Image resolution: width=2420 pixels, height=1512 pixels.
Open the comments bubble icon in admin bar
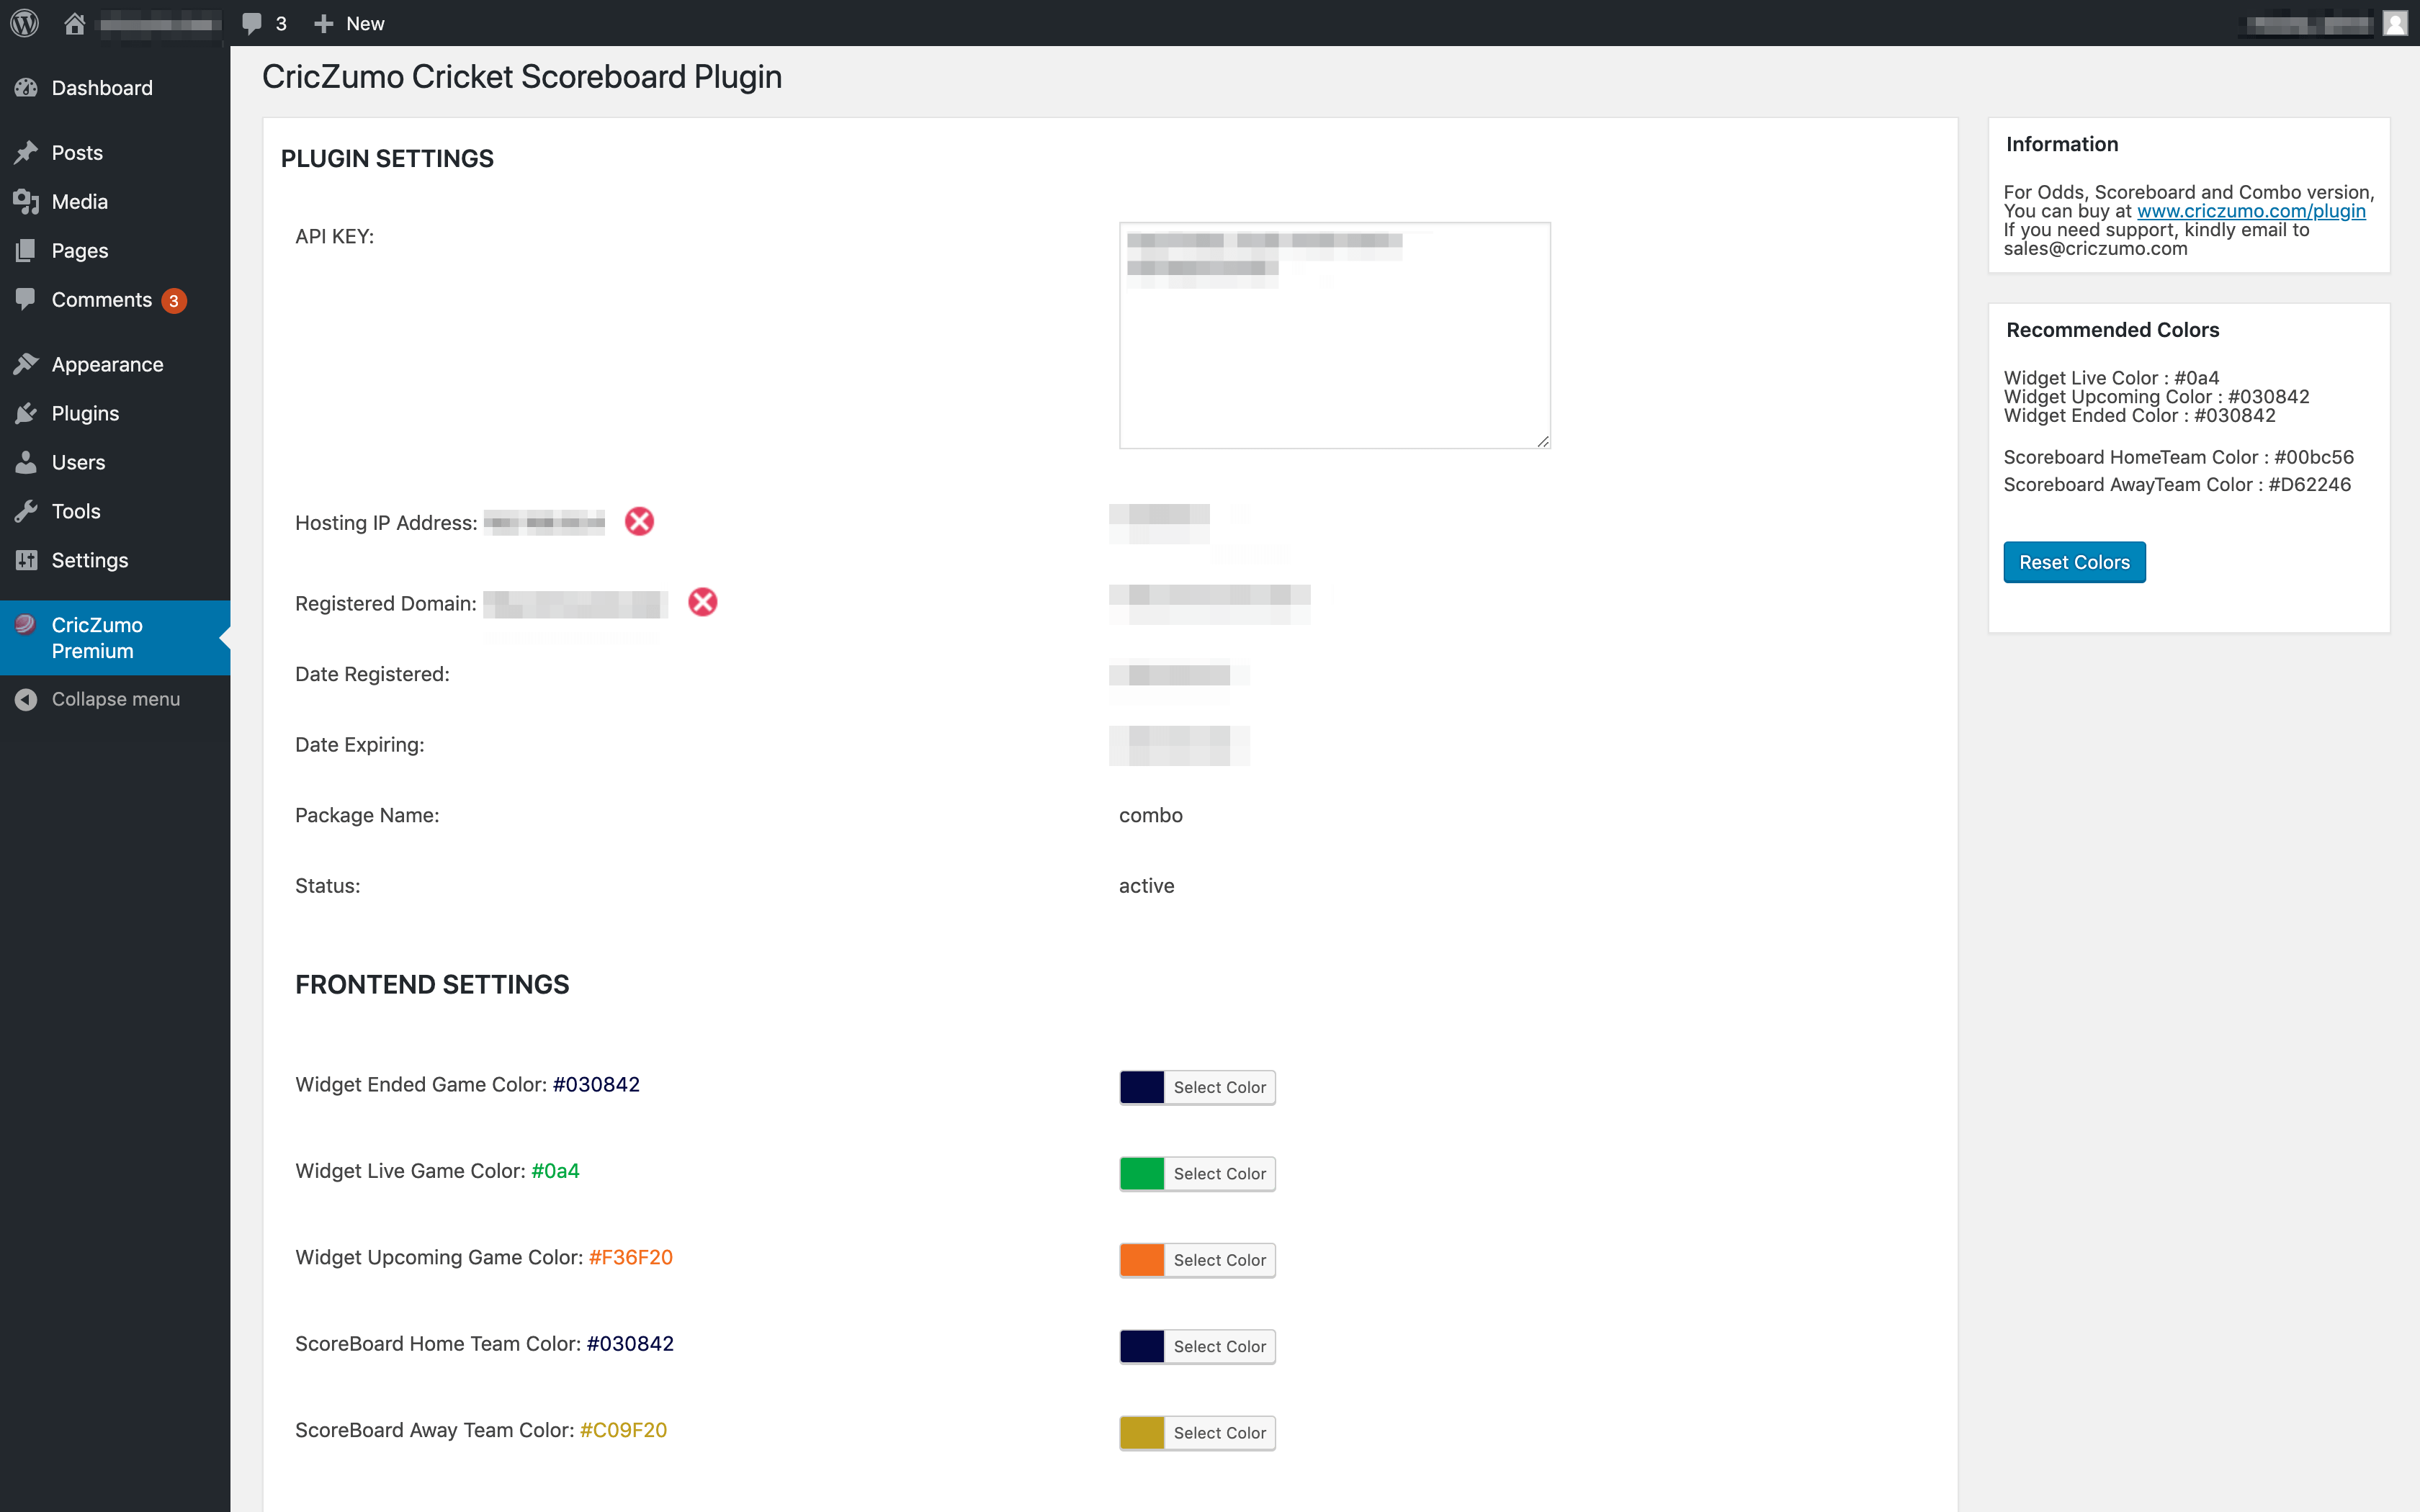click(252, 23)
